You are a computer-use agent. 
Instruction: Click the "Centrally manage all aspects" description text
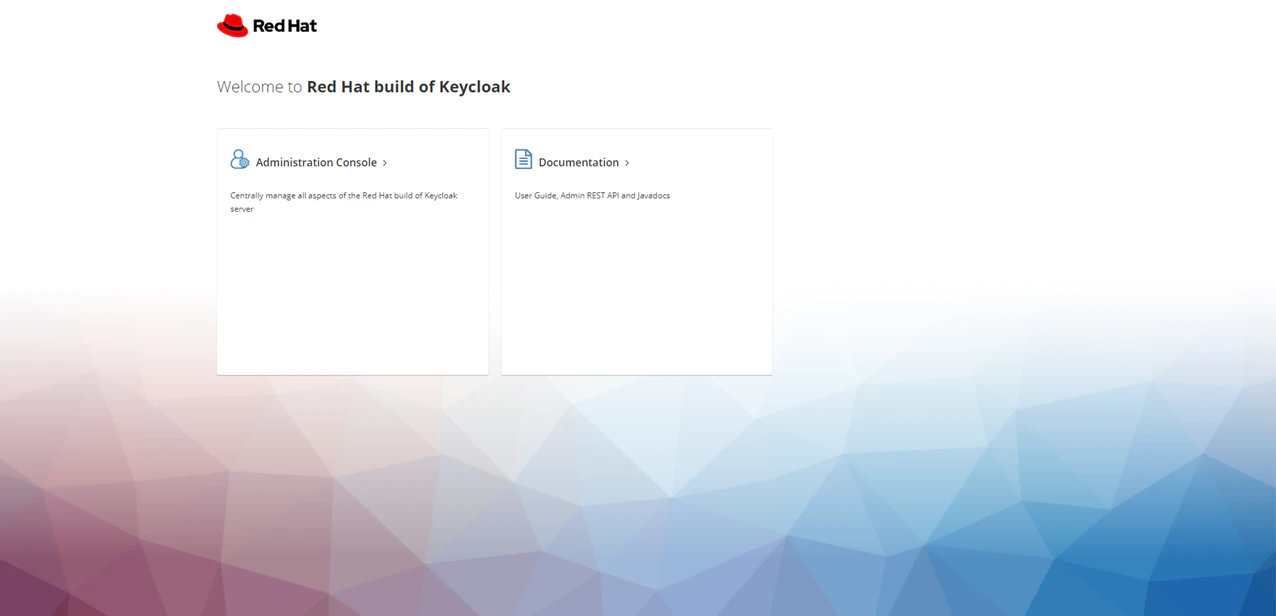[344, 202]
